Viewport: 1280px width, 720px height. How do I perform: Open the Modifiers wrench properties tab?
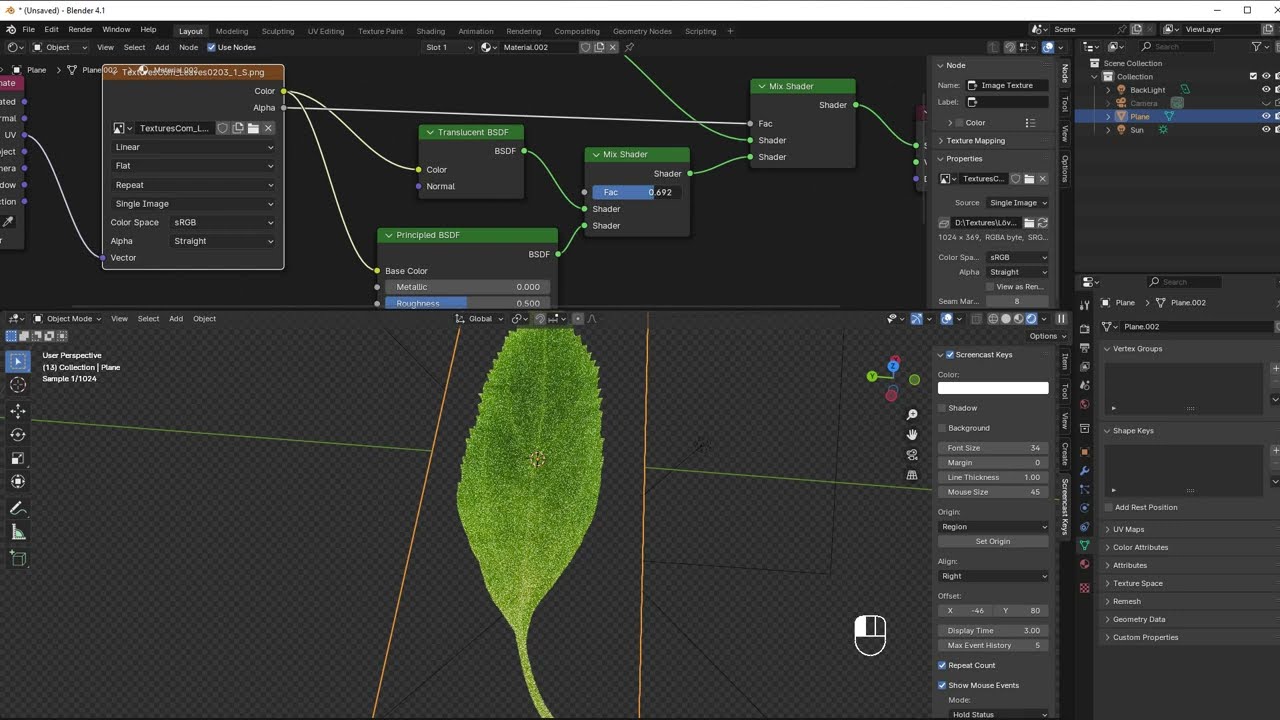click(x=1085, y=470)
